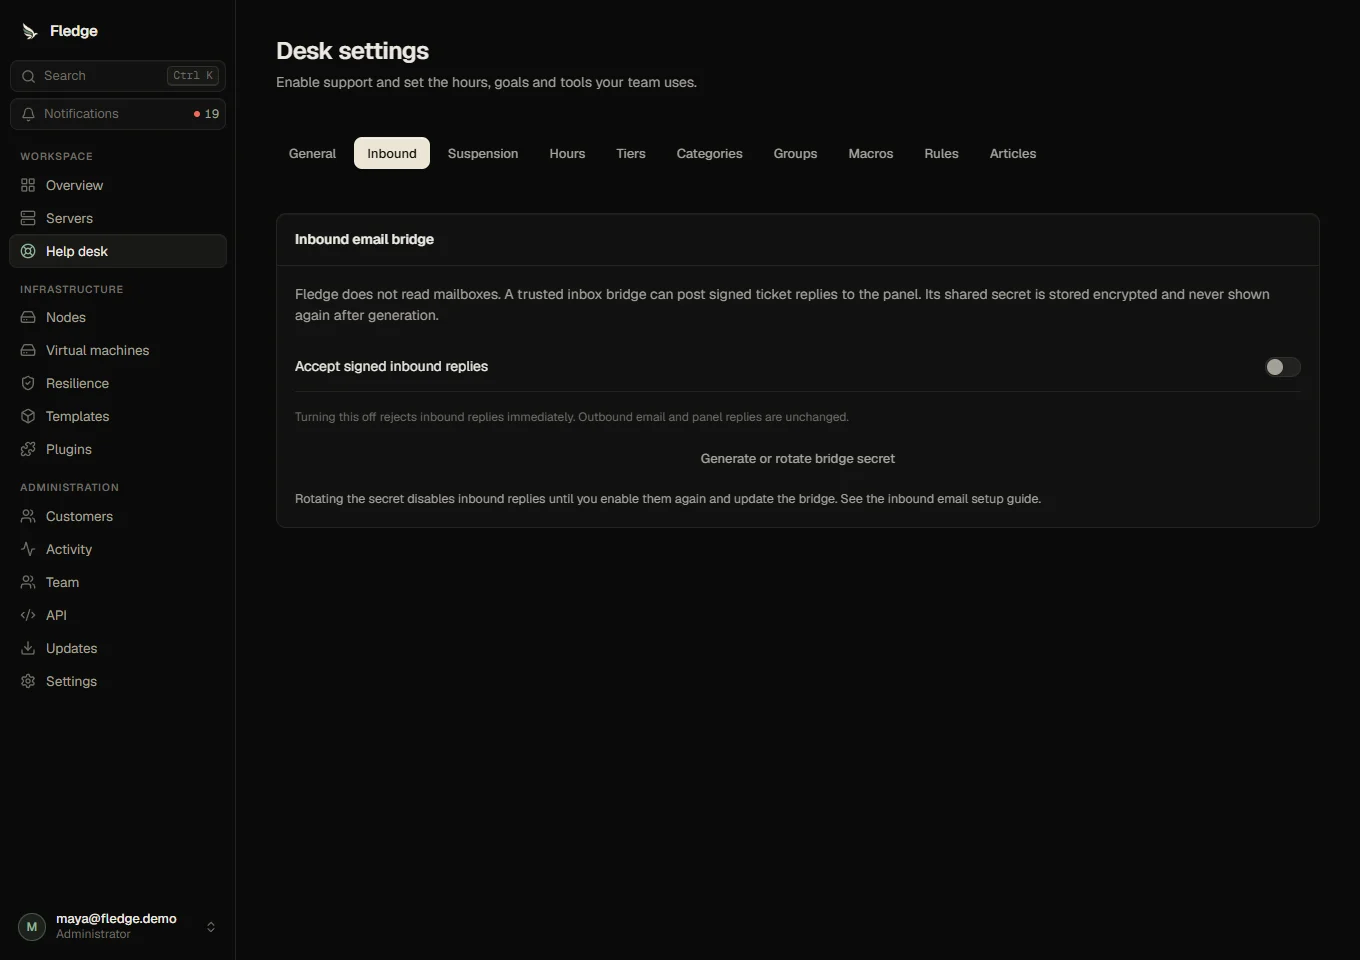The height and width of the screenshot is (960, 1360).
Task: Open the Categories tab
Action: pyautogui.click(x=709, y=153)
